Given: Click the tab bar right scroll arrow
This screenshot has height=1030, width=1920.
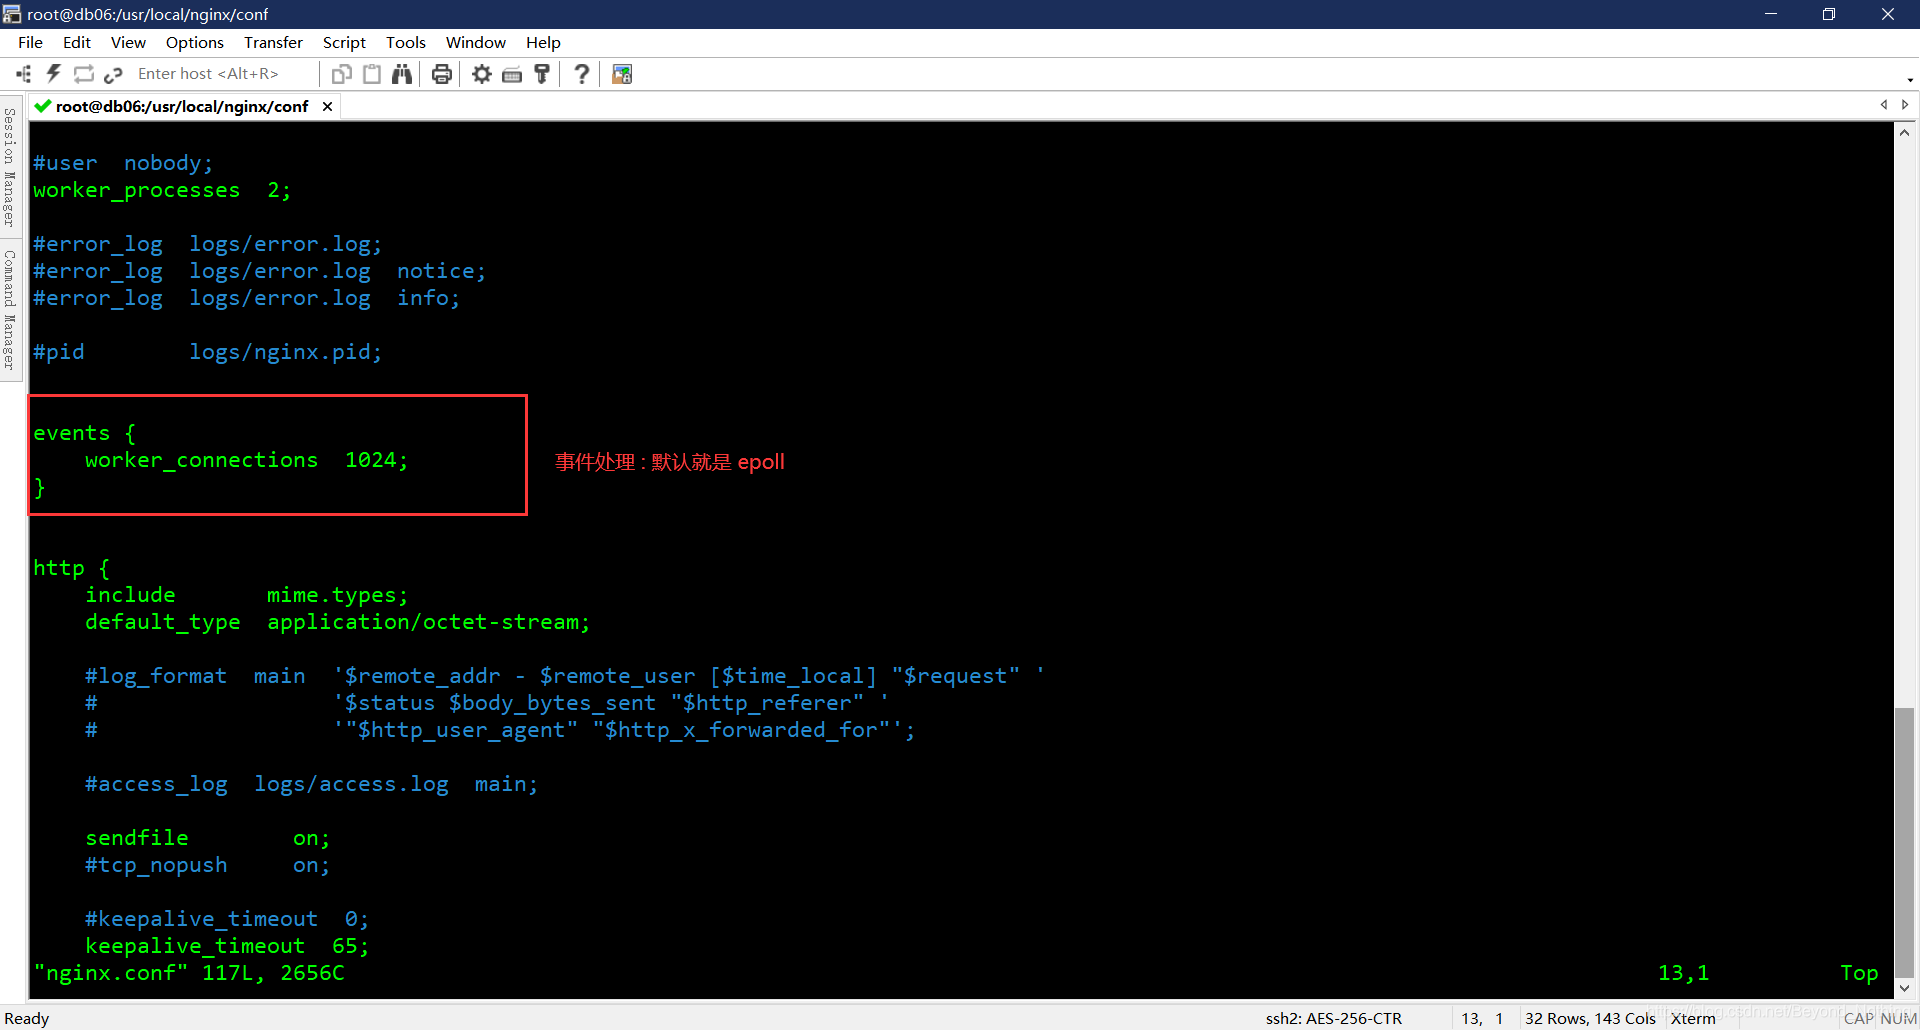Looking at the screenshot, I should tap(1905, 105).
